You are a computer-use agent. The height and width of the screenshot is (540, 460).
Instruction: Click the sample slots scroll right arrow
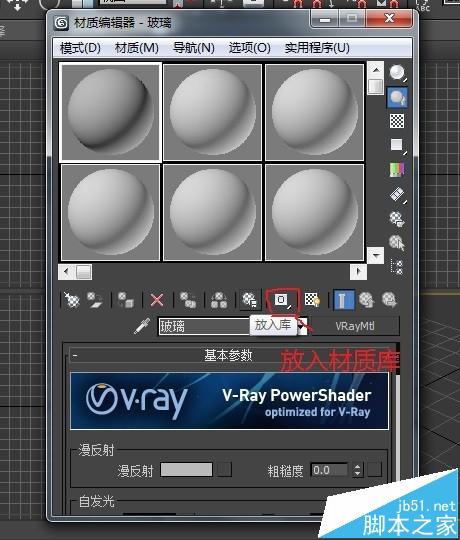[358, 272]
